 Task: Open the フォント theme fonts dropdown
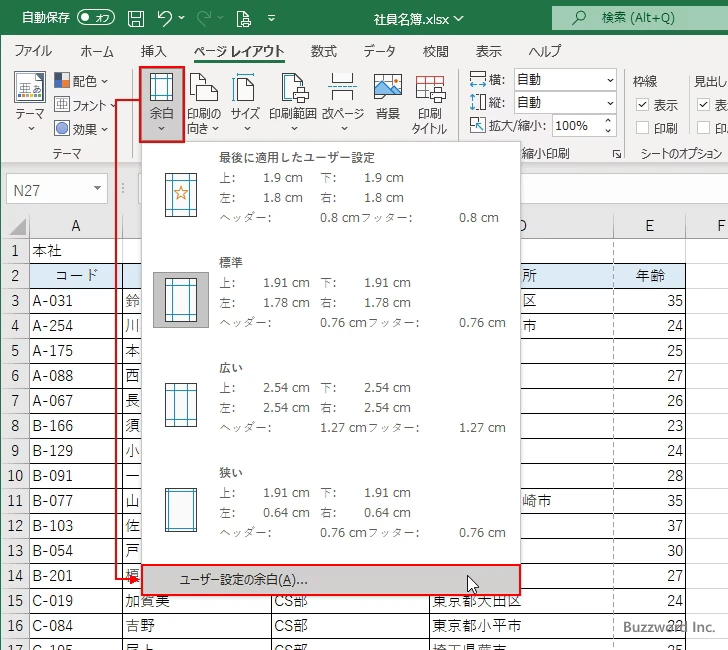click(84, 105)
